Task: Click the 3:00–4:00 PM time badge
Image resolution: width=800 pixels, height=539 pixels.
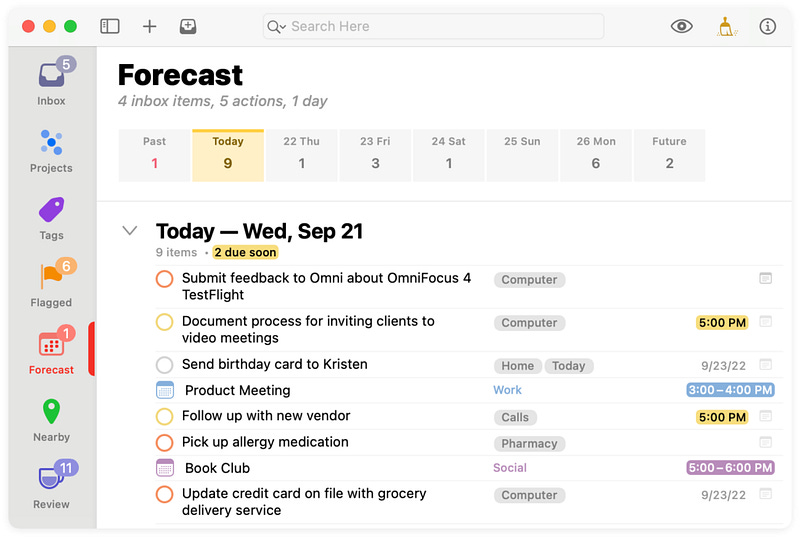Action: pyautogui.click(x=730, y=390)
